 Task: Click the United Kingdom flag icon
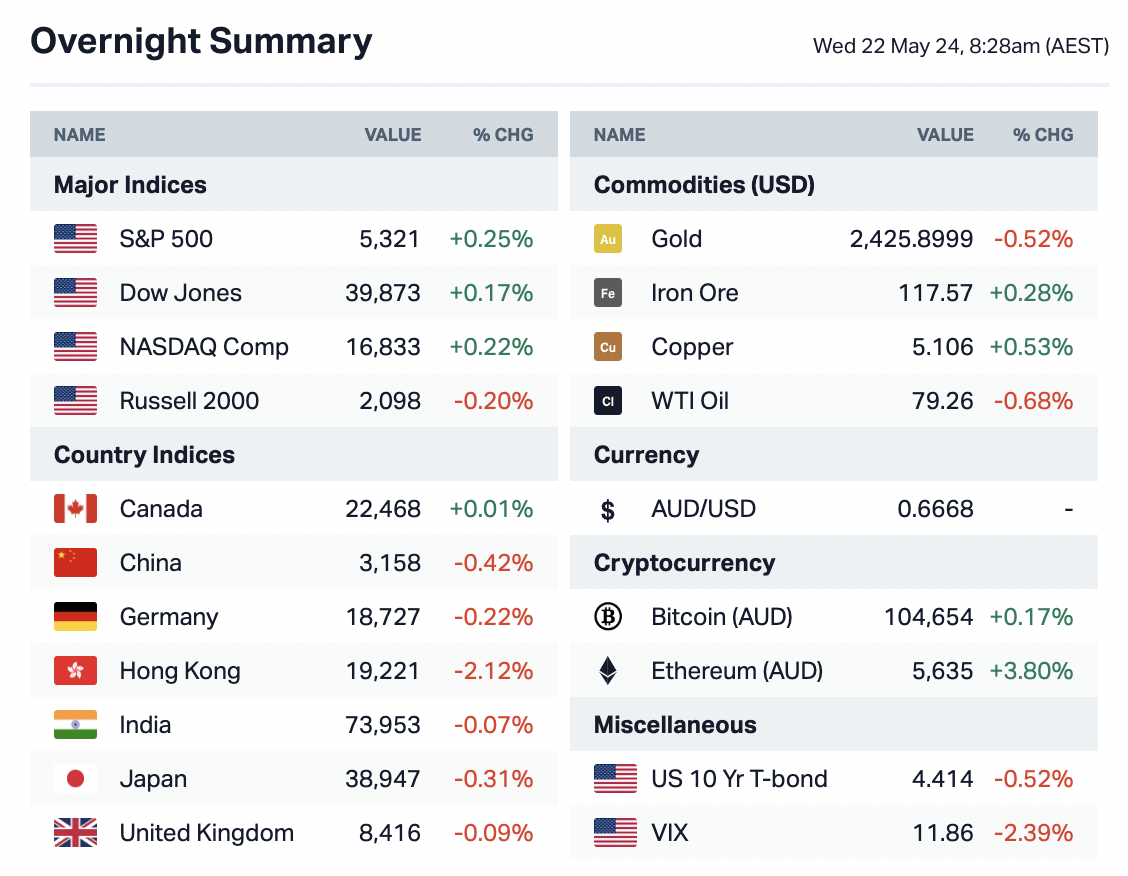(x=75, y=833)
